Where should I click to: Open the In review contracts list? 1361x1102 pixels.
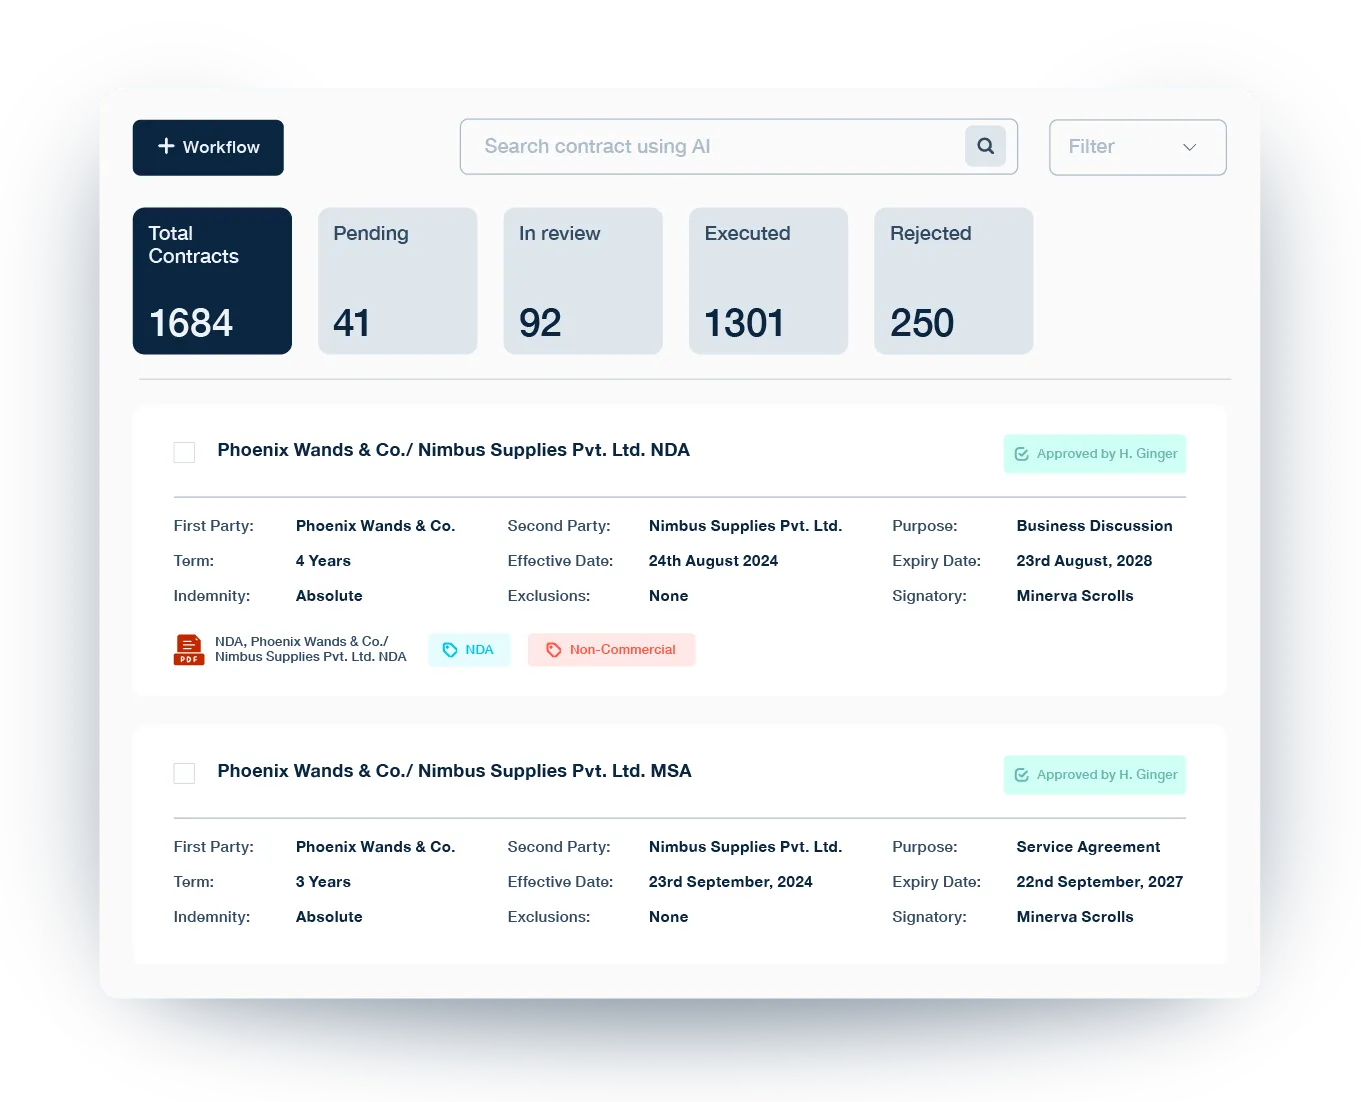(x=583, y=281)
